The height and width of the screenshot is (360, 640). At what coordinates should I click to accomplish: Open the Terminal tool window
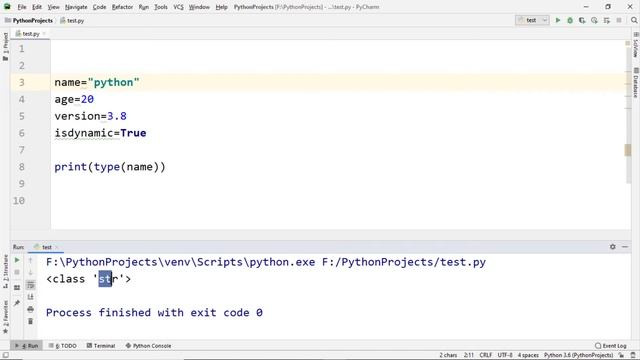(101, 346)
